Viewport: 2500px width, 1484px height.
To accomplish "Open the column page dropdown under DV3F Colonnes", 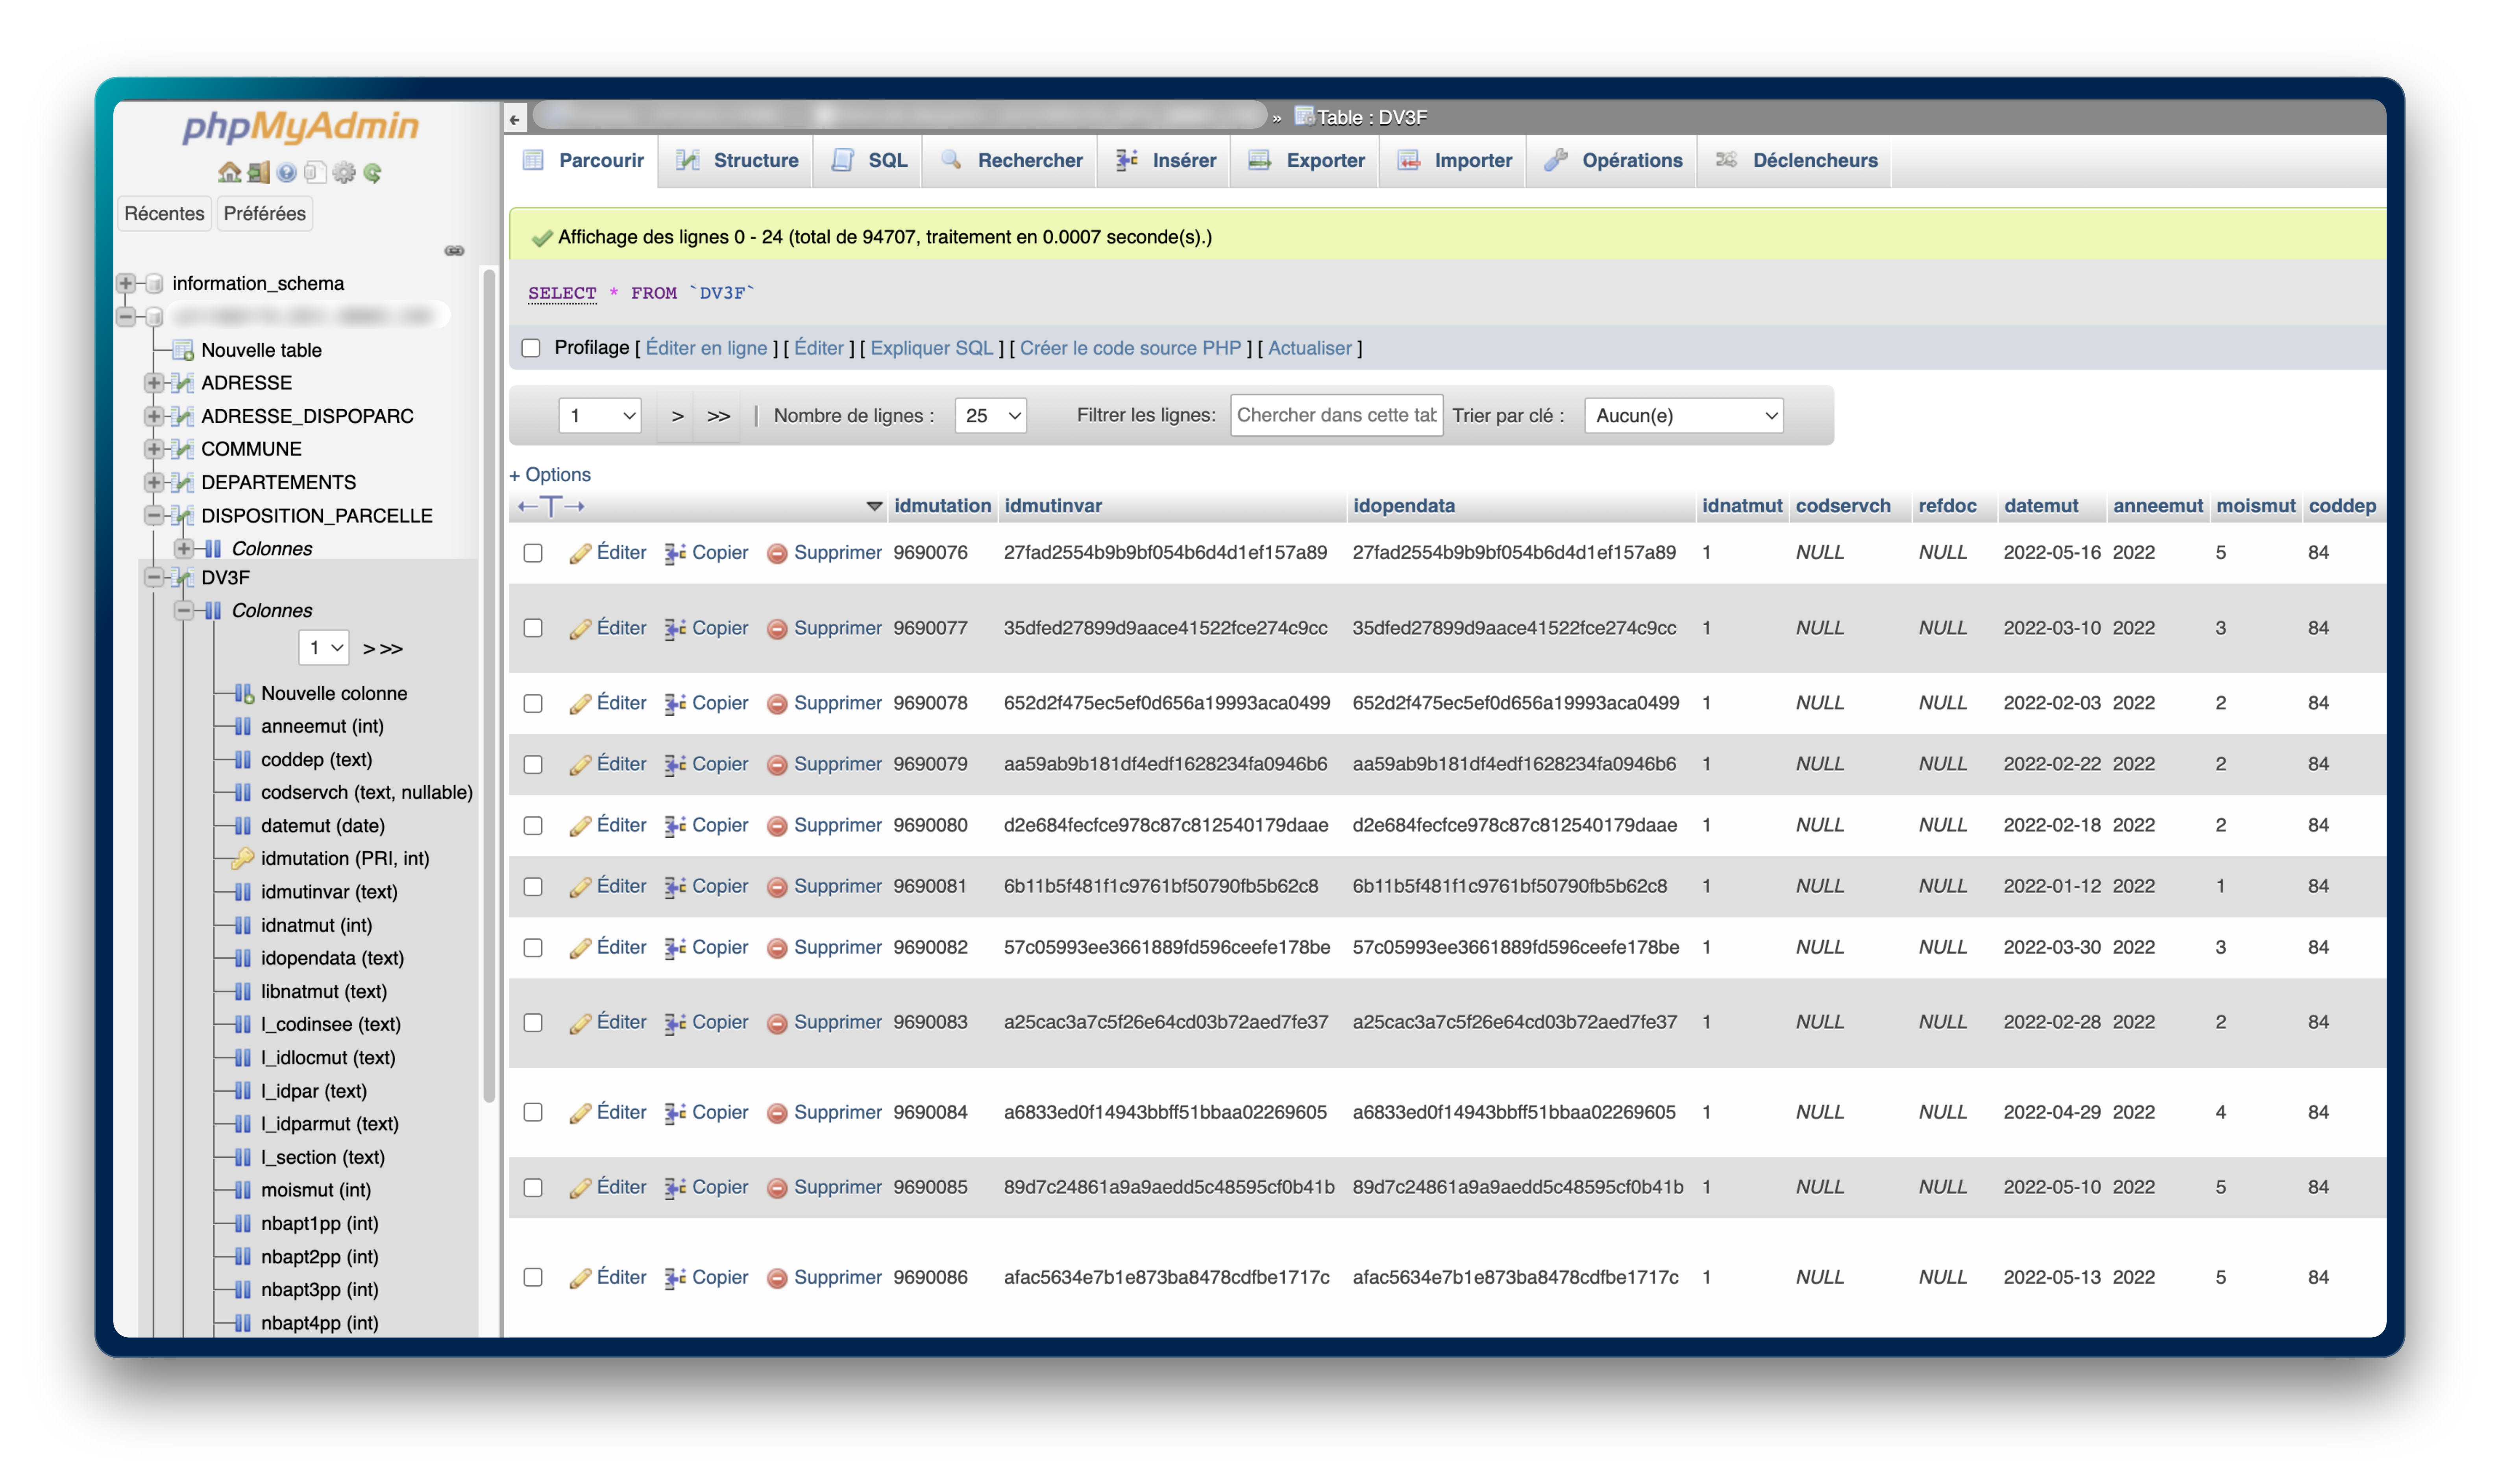I will click(x=323, y=648).
